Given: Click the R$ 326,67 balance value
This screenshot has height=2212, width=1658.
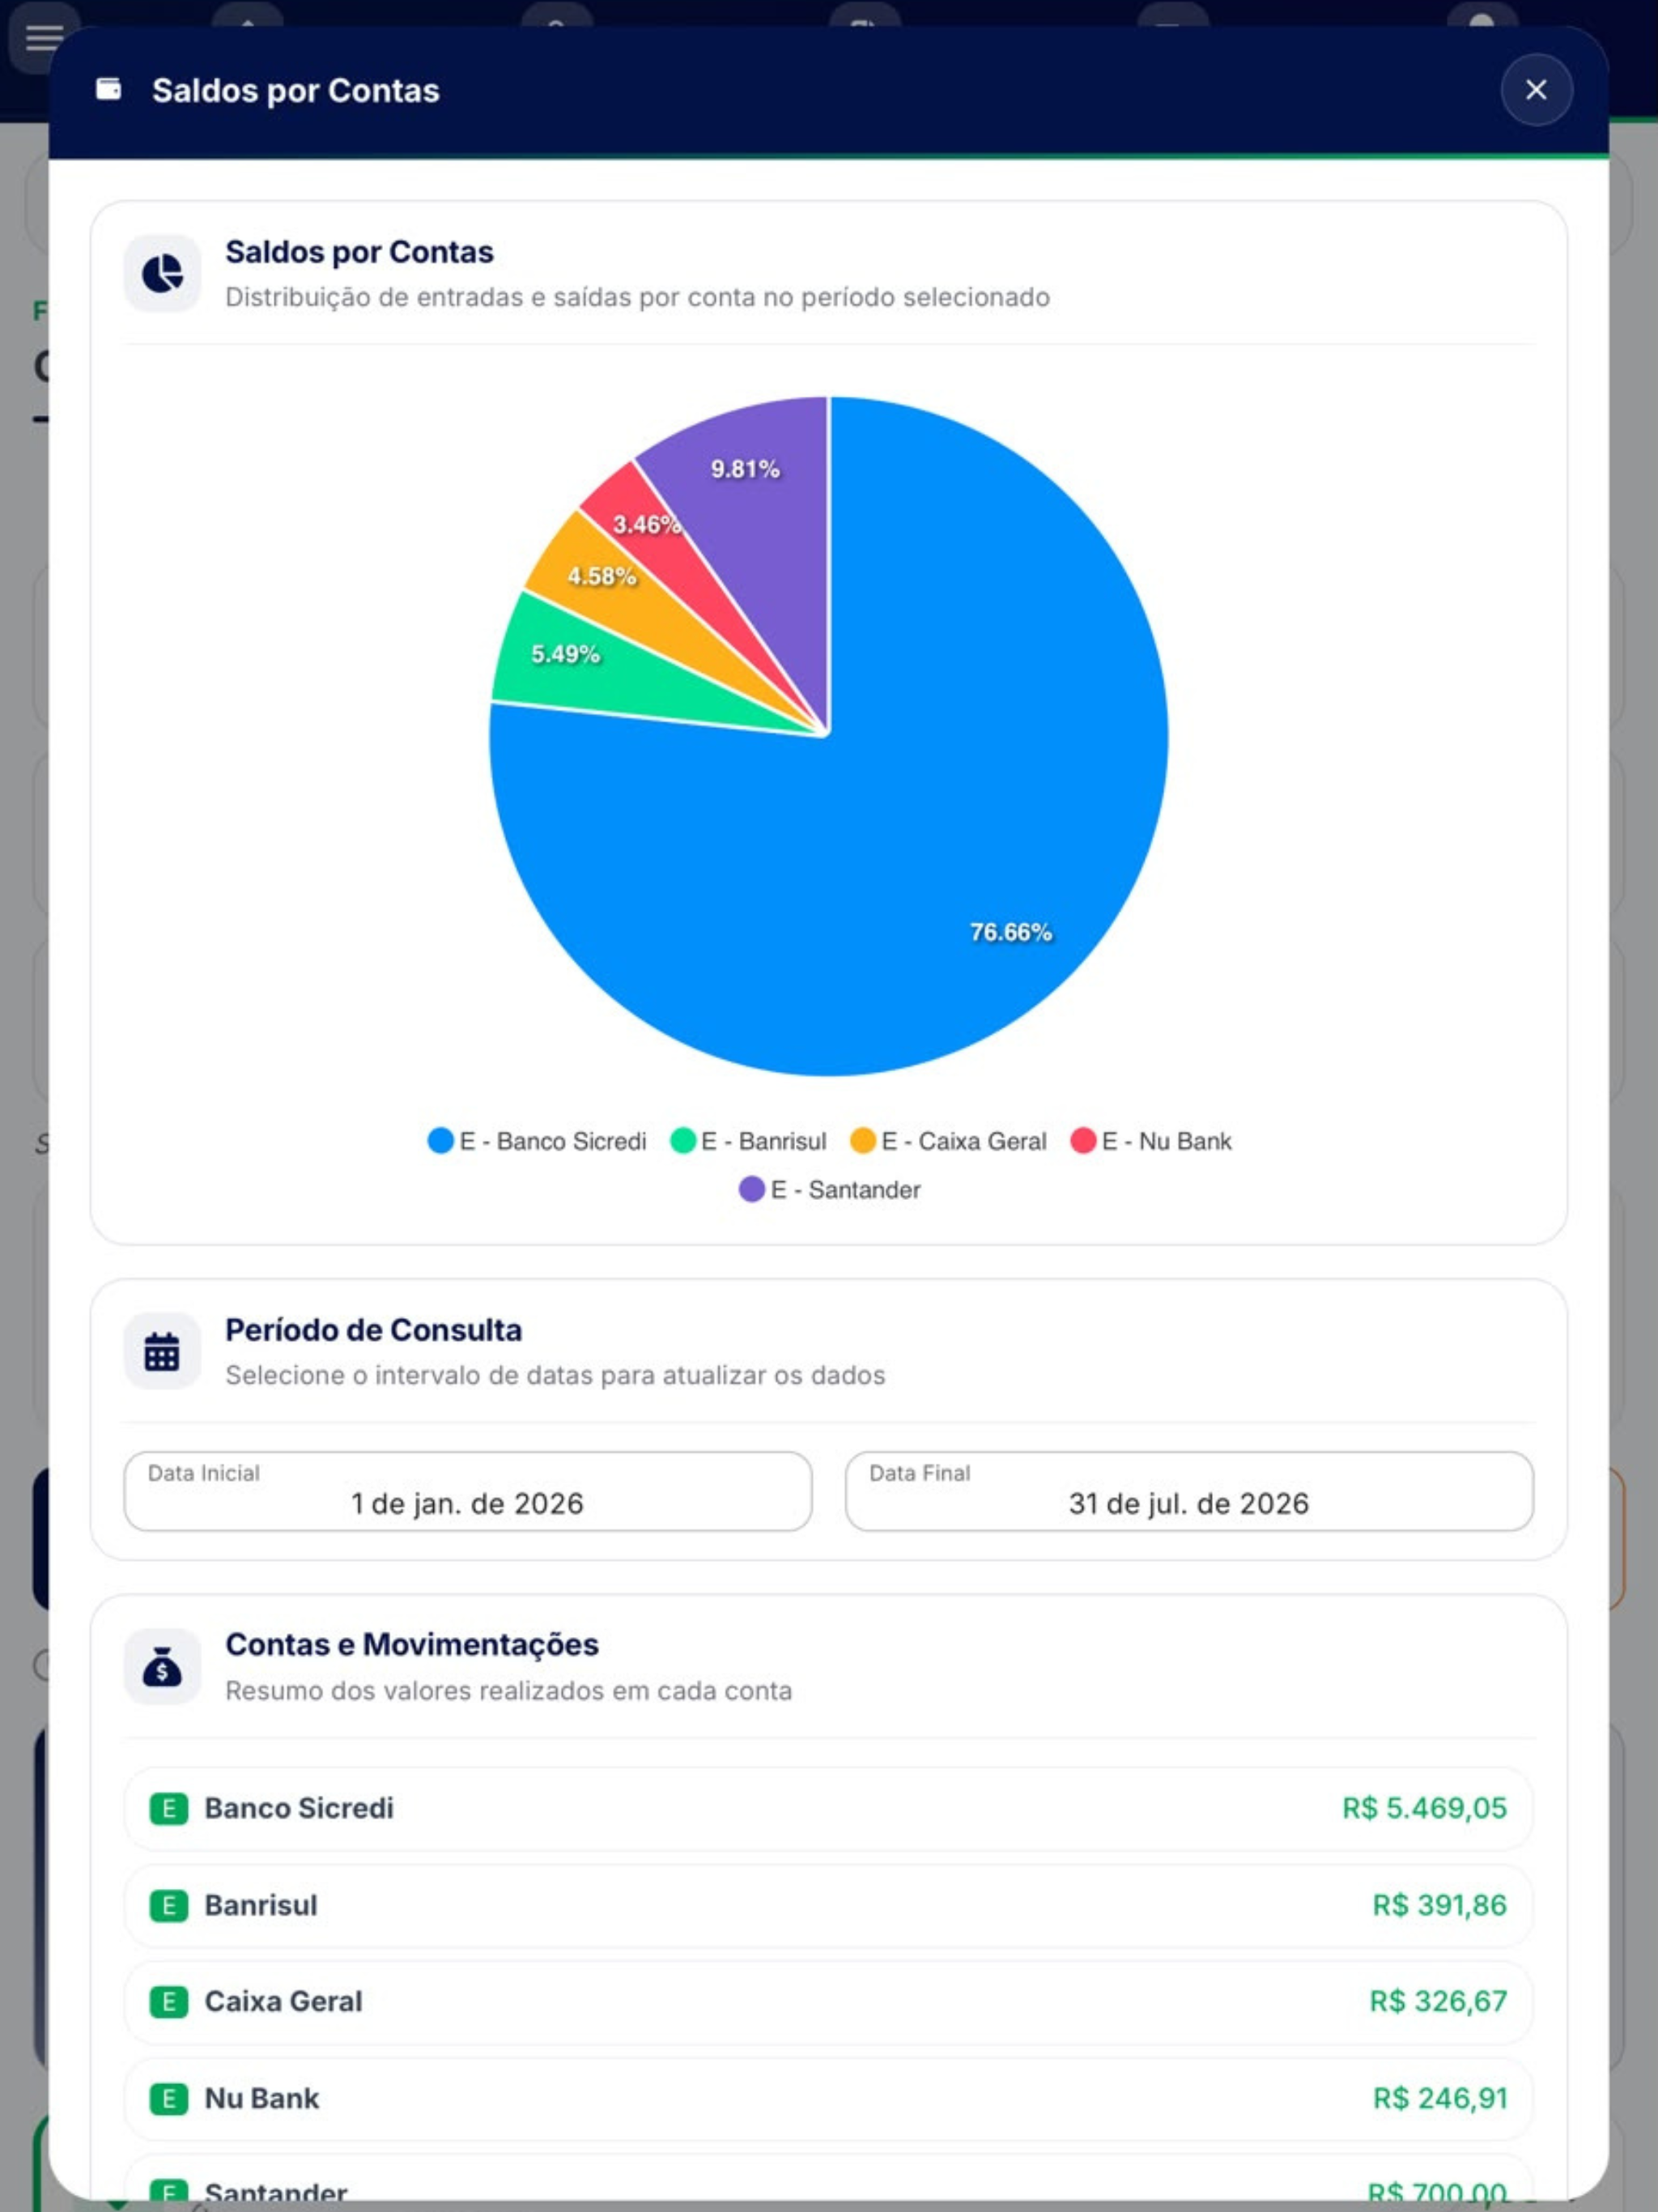Looking at the screenshot, I should [1438, 2001].
